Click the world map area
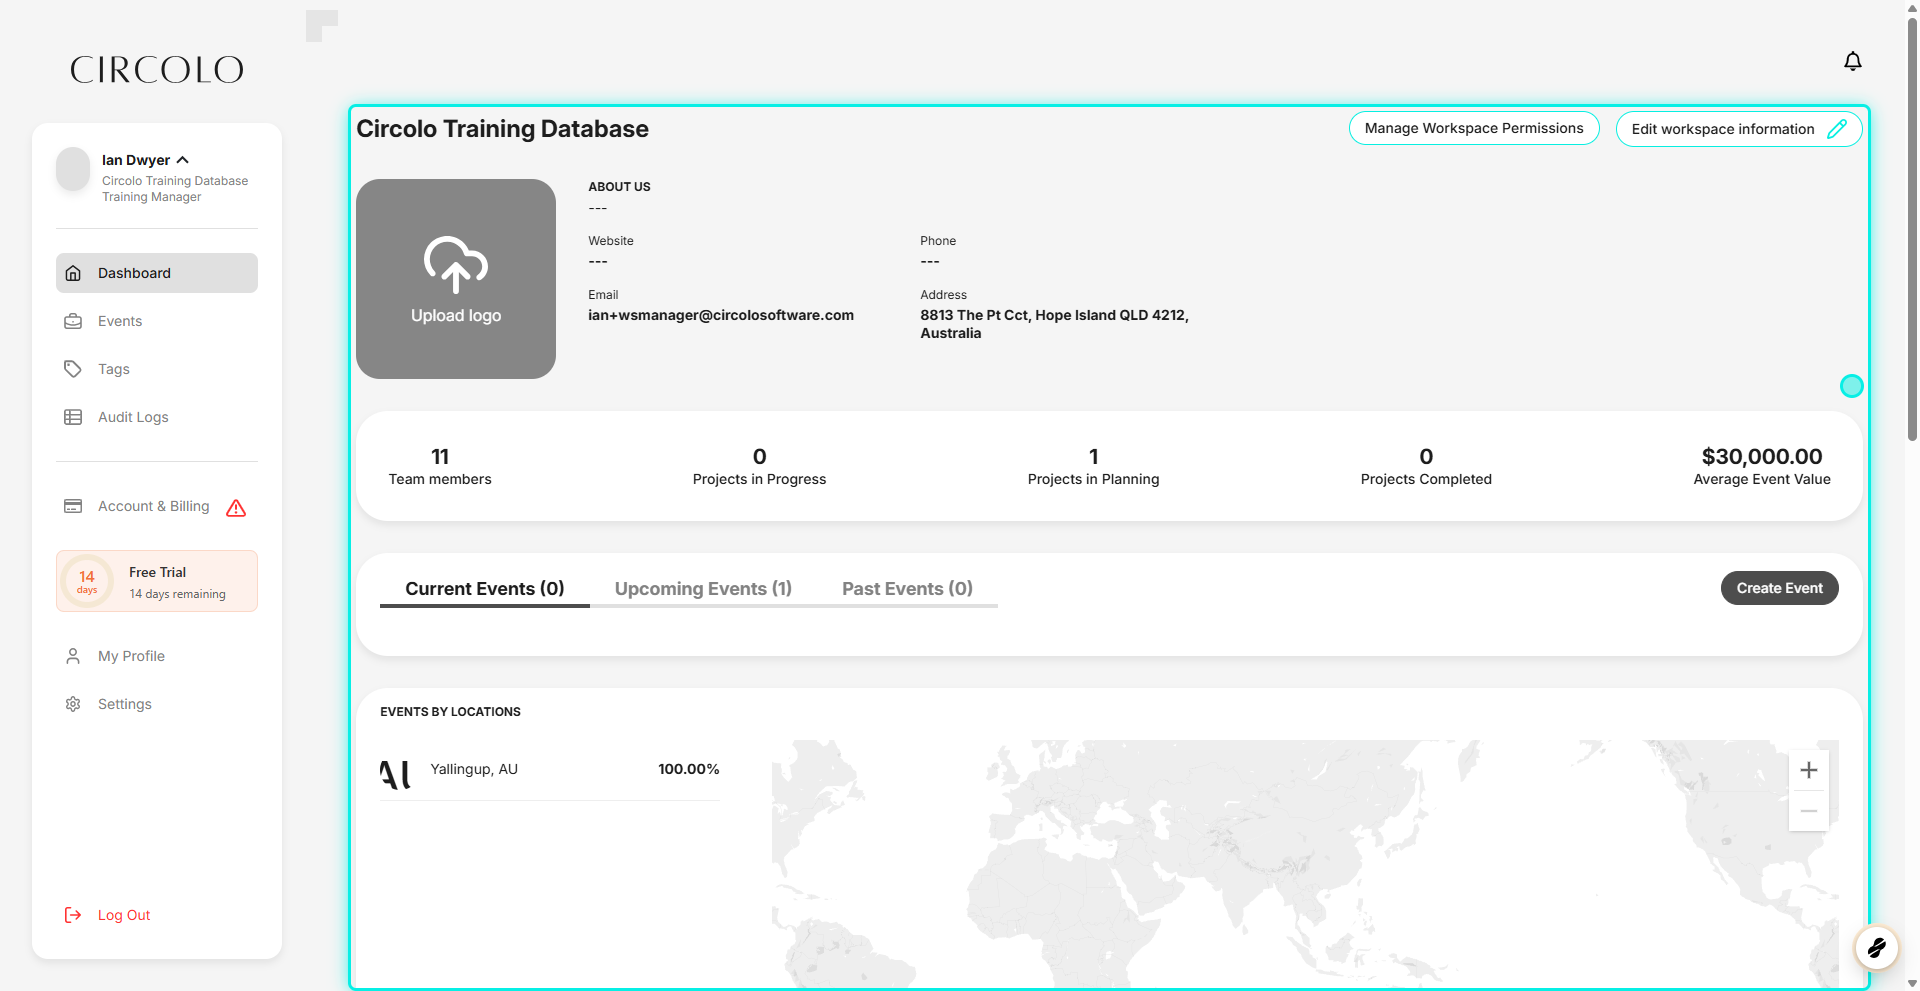 pos(1305,863)
